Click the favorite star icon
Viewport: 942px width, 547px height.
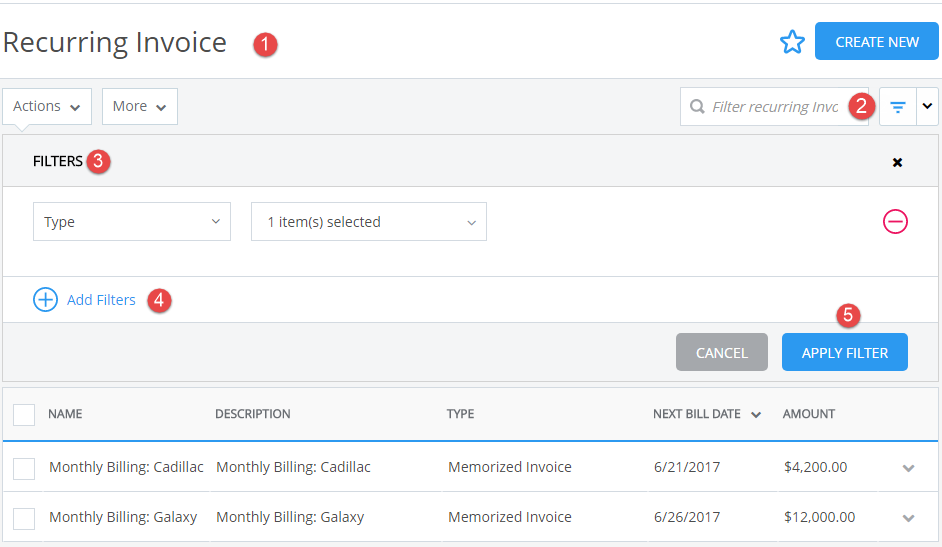[x=792, y=42]
